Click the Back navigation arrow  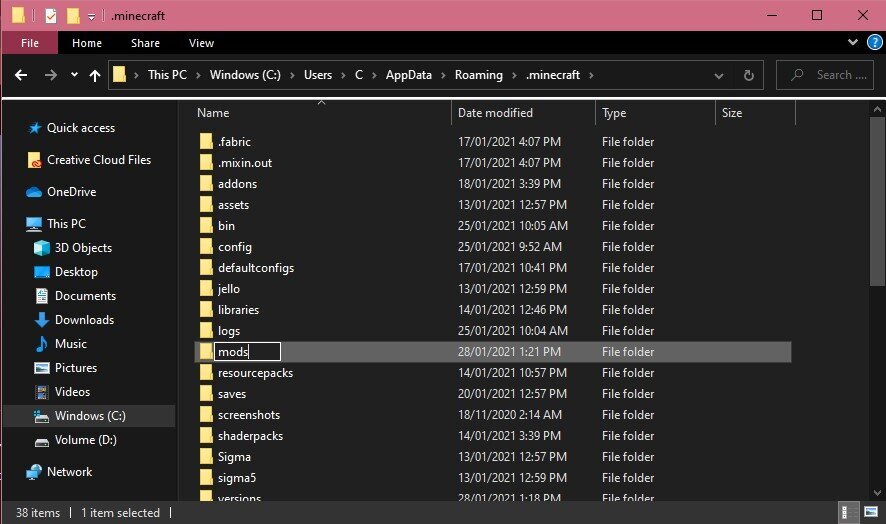21,75
